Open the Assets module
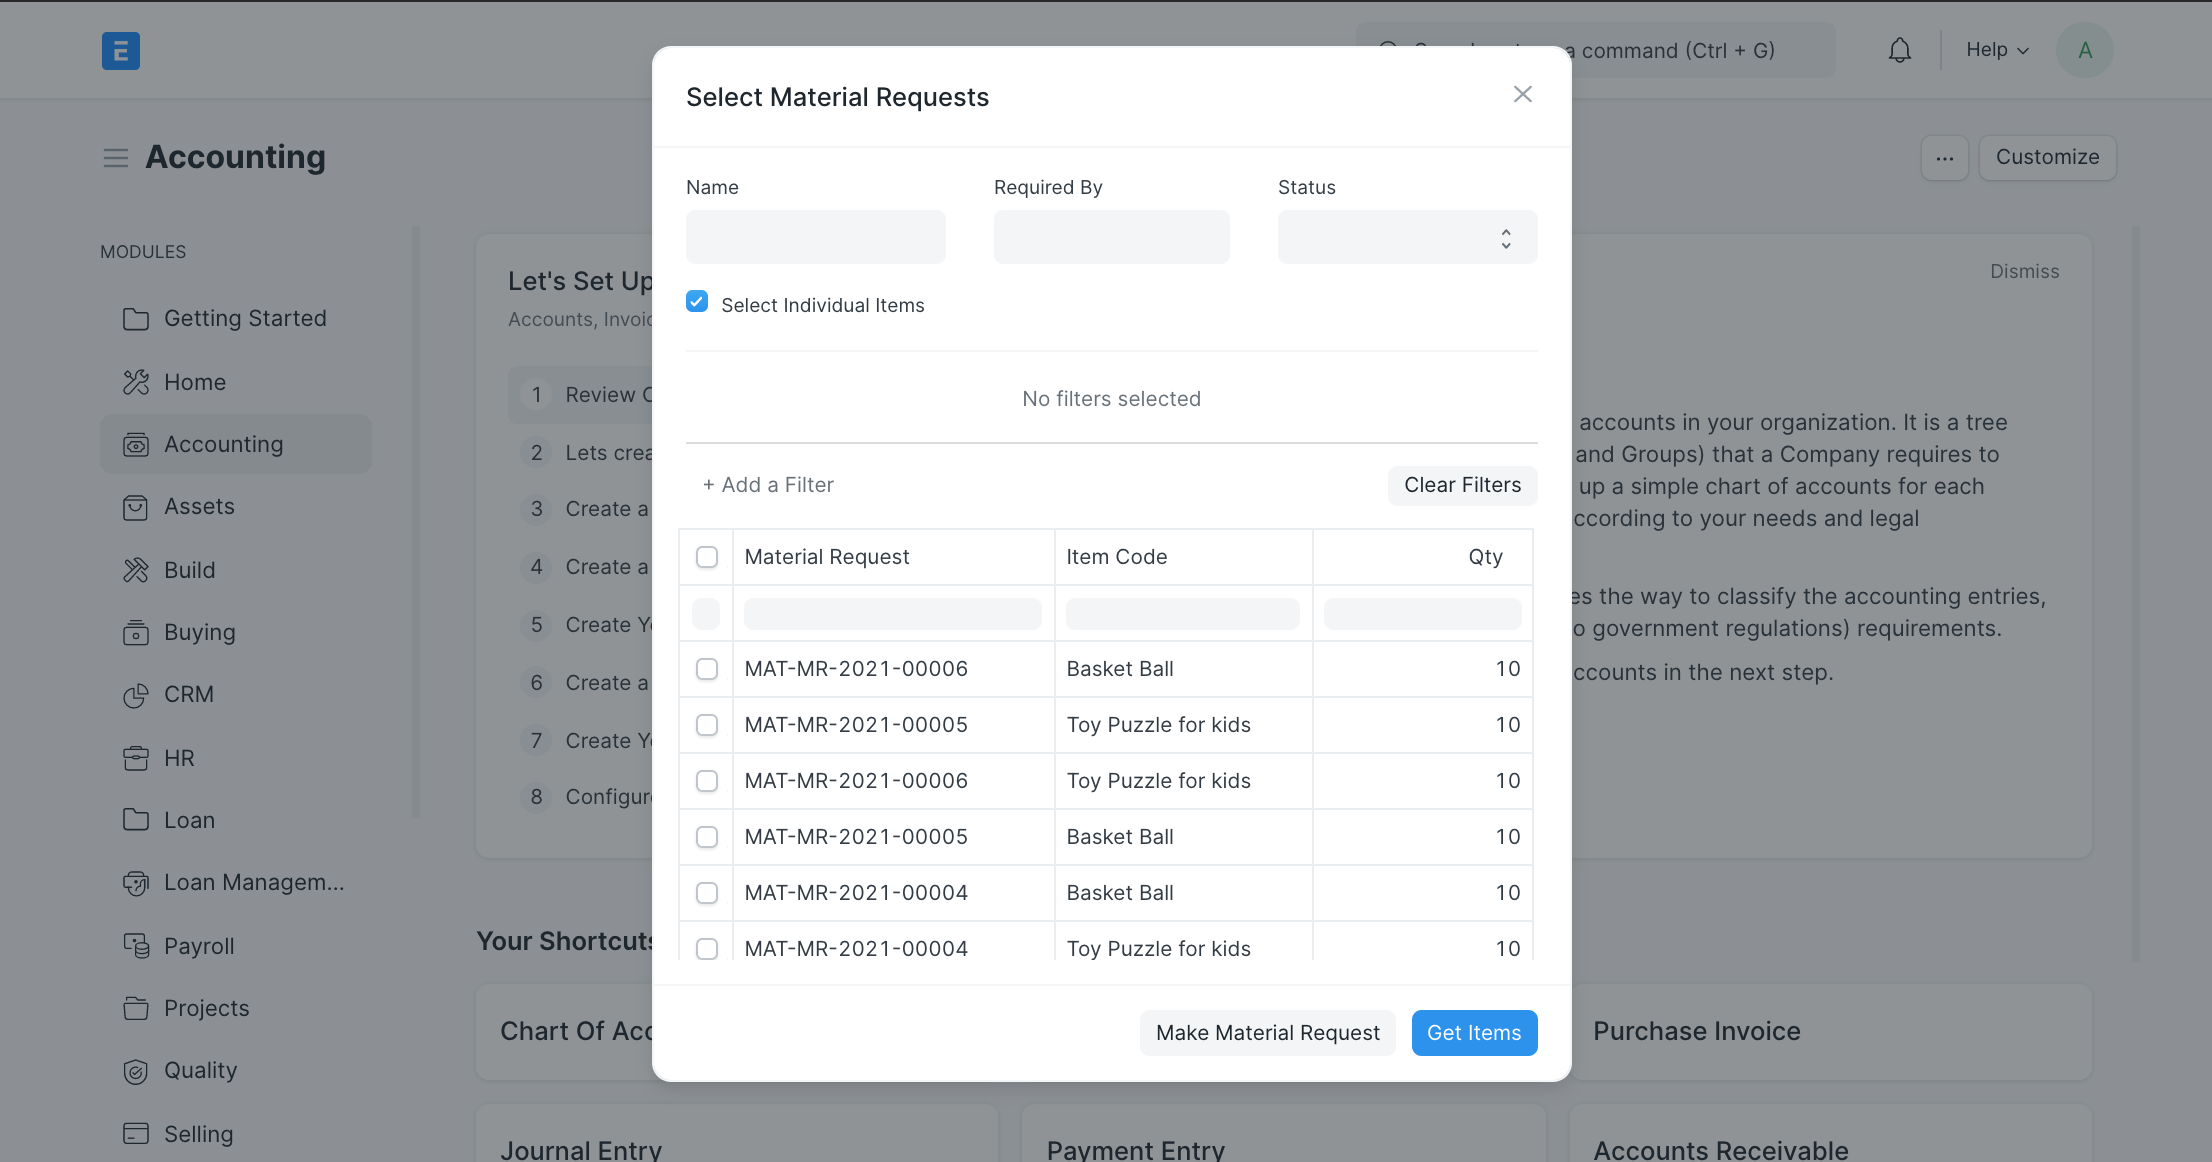The height and width of the screenshot is (1162, 2212). click(199, 507)
